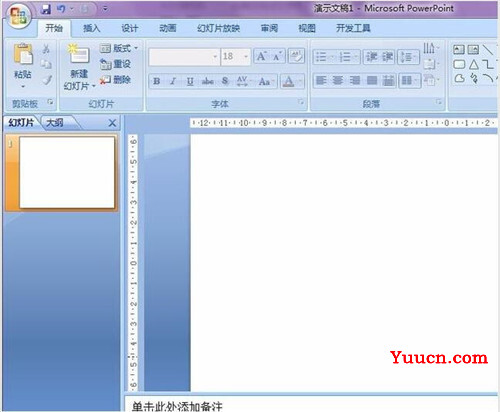Switch to the 插入 Insert tab

(x=92, y=28)
